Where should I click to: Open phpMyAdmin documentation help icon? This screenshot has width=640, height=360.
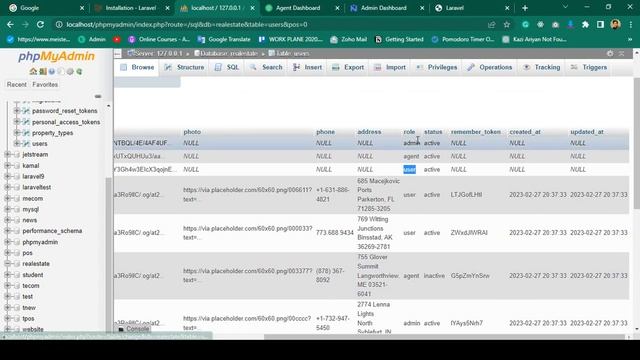51,71
